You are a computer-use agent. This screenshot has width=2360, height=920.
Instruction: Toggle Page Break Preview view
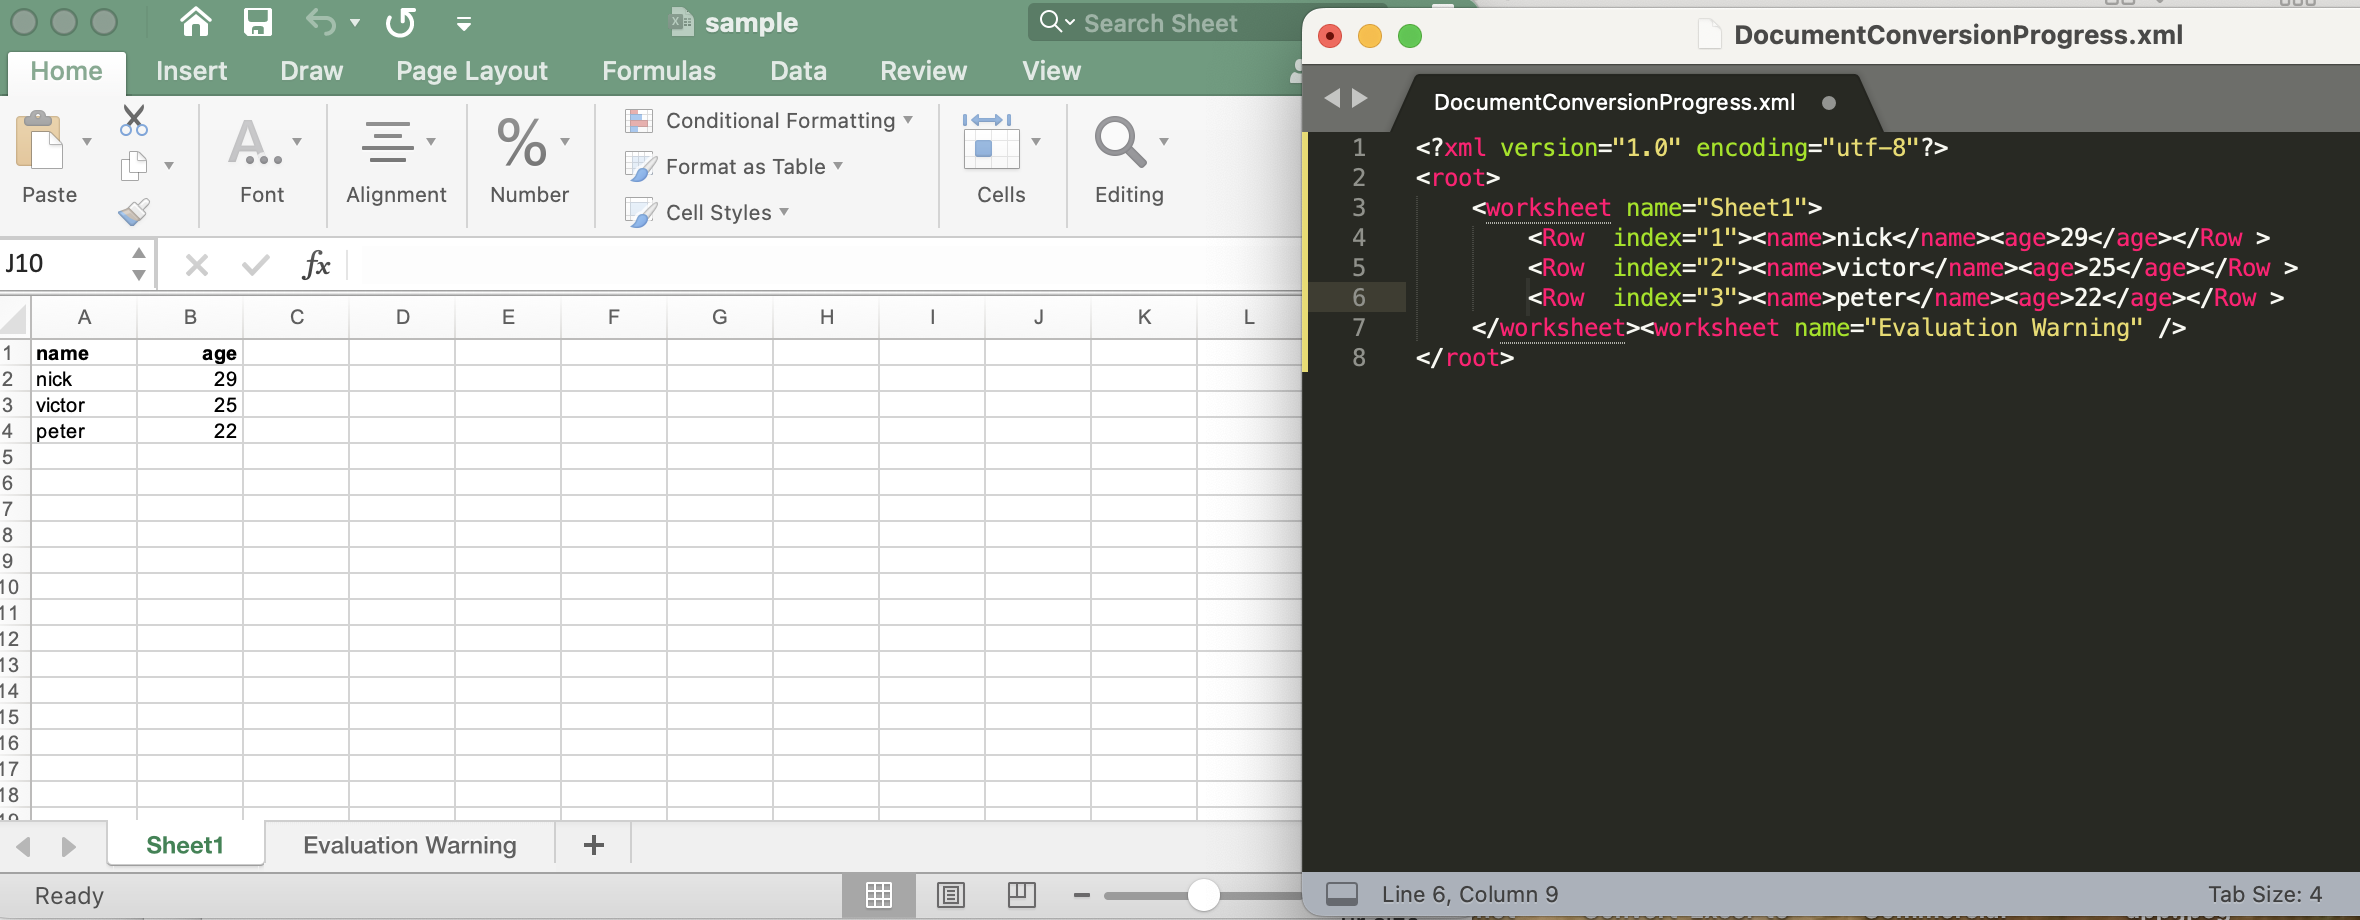[1021, 895]
